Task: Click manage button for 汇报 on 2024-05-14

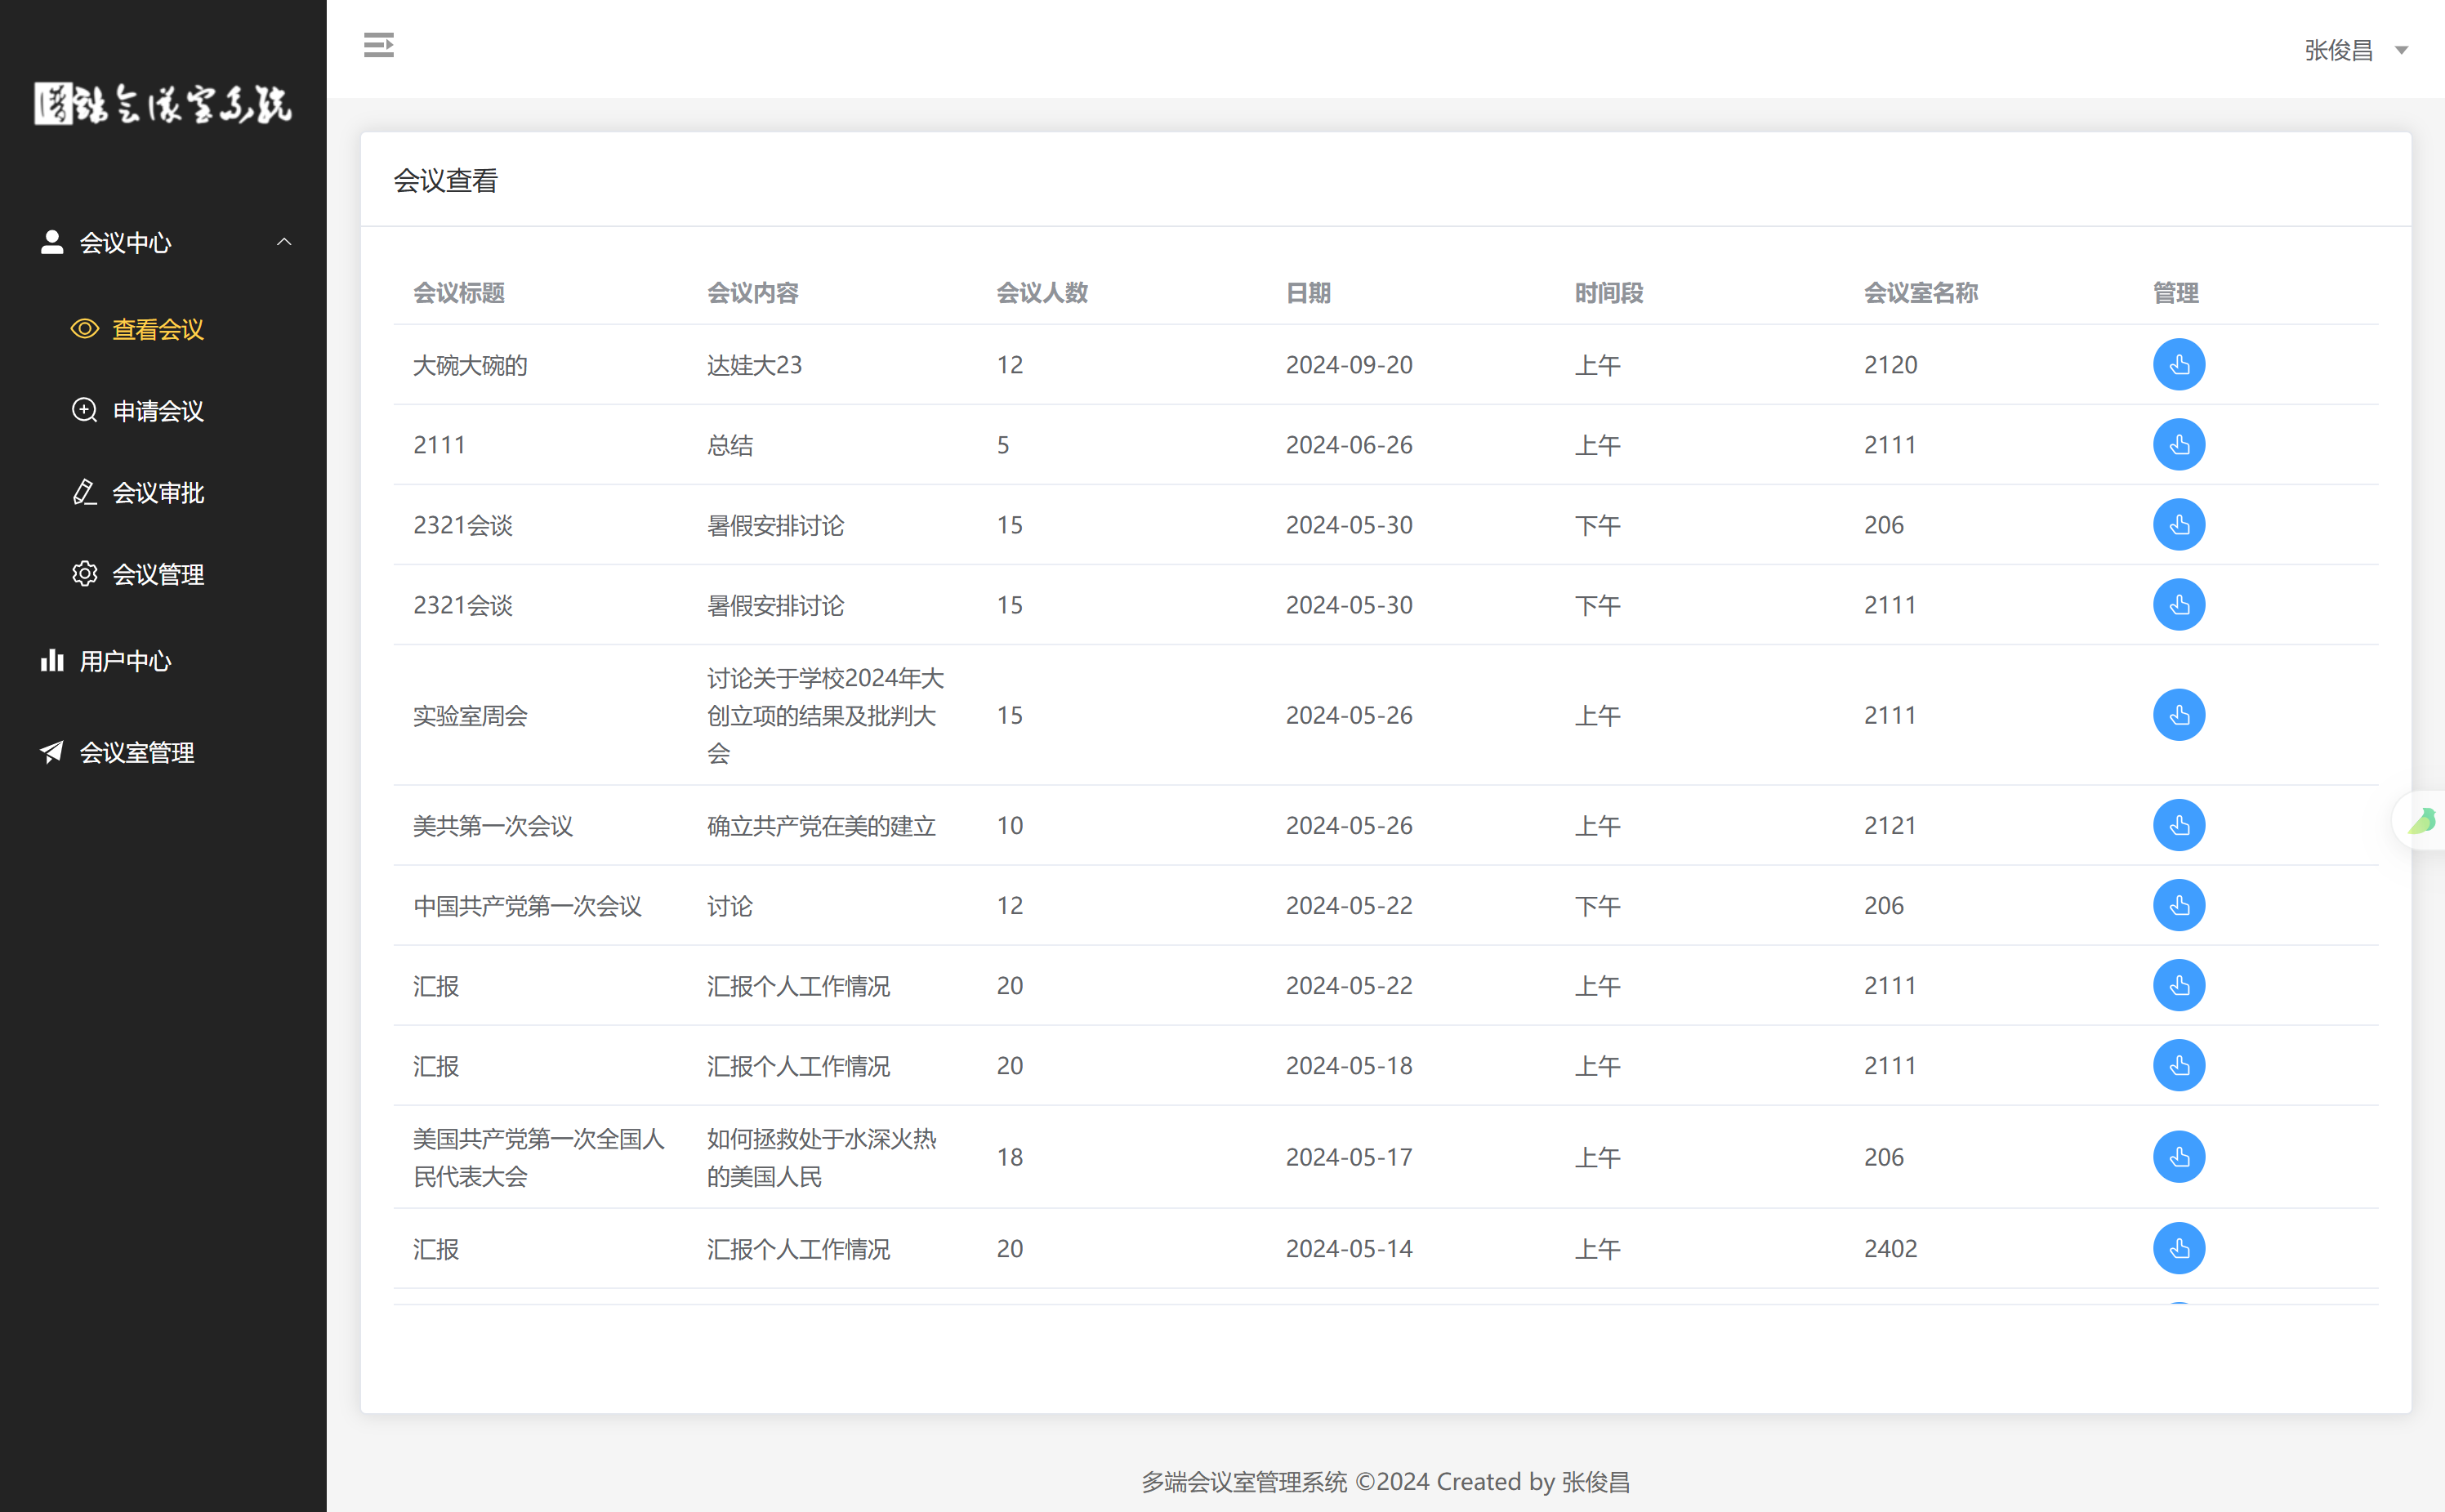Action: [2179, 1248]
